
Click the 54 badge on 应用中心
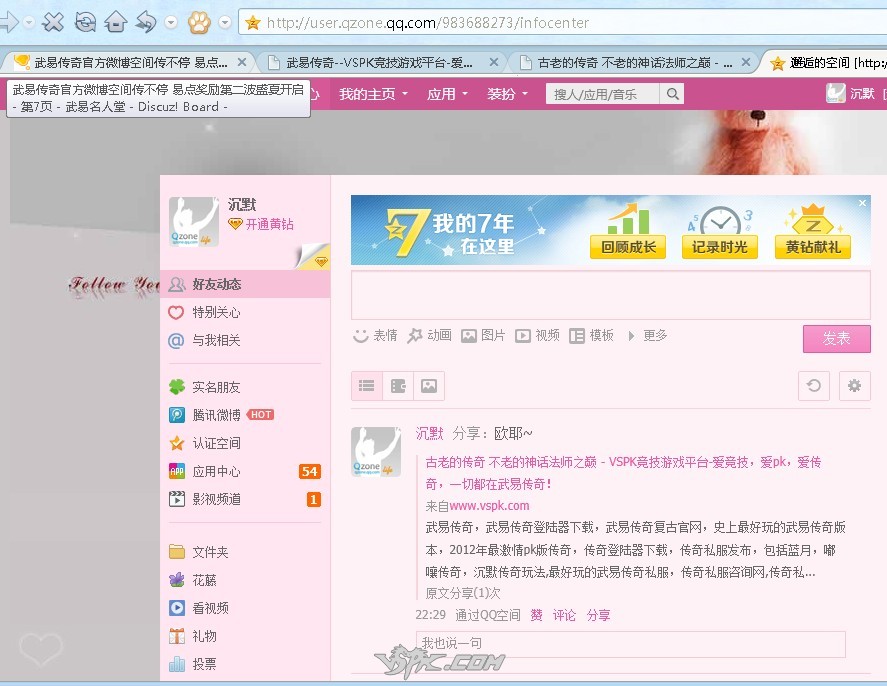pyautogui.click(x=309, y=472)
